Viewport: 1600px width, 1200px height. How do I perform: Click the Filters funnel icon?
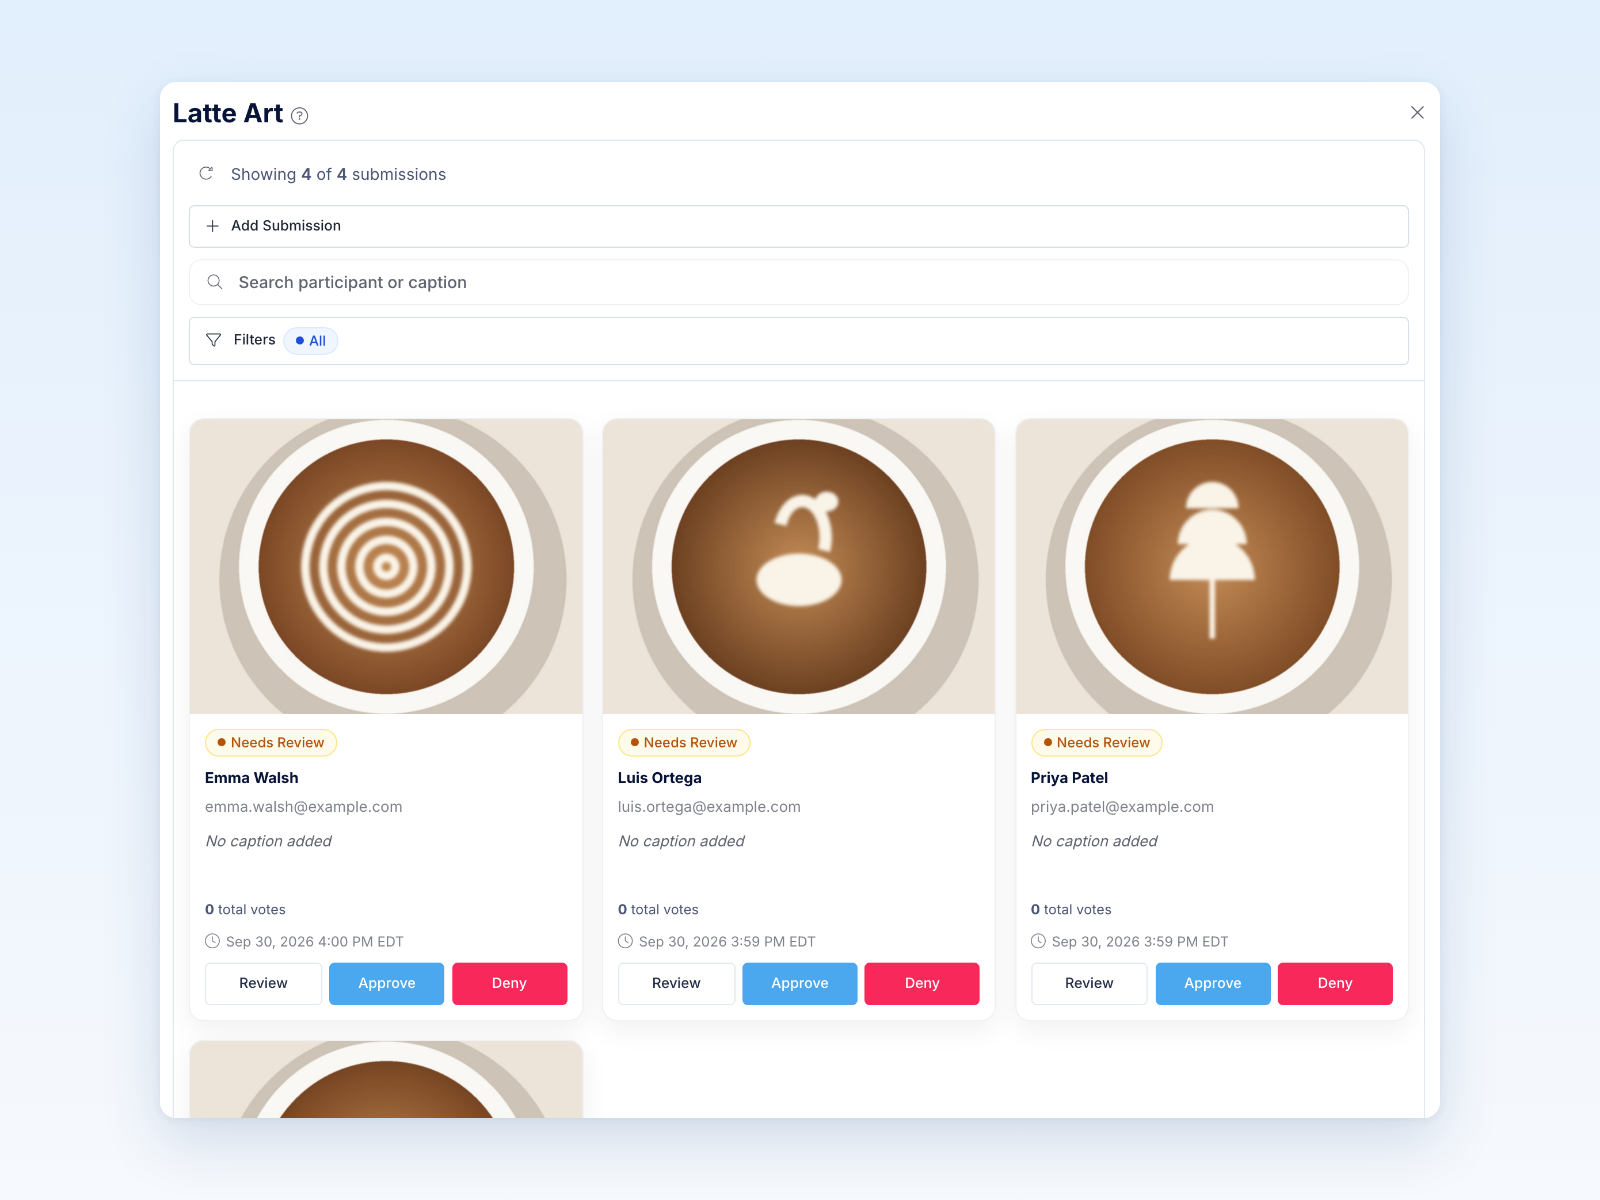213,340
